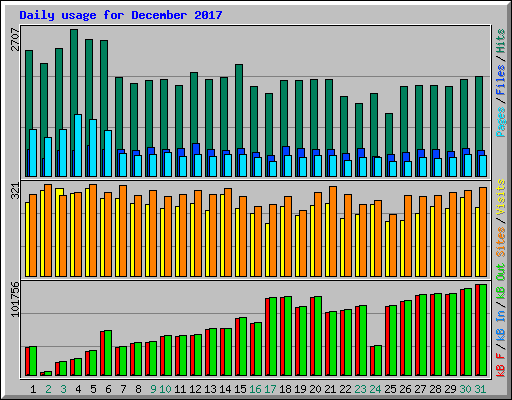This screenshot has width=512, height=400.
Task: Click day label 12 on the x-axis
Action: click(195, 389)
